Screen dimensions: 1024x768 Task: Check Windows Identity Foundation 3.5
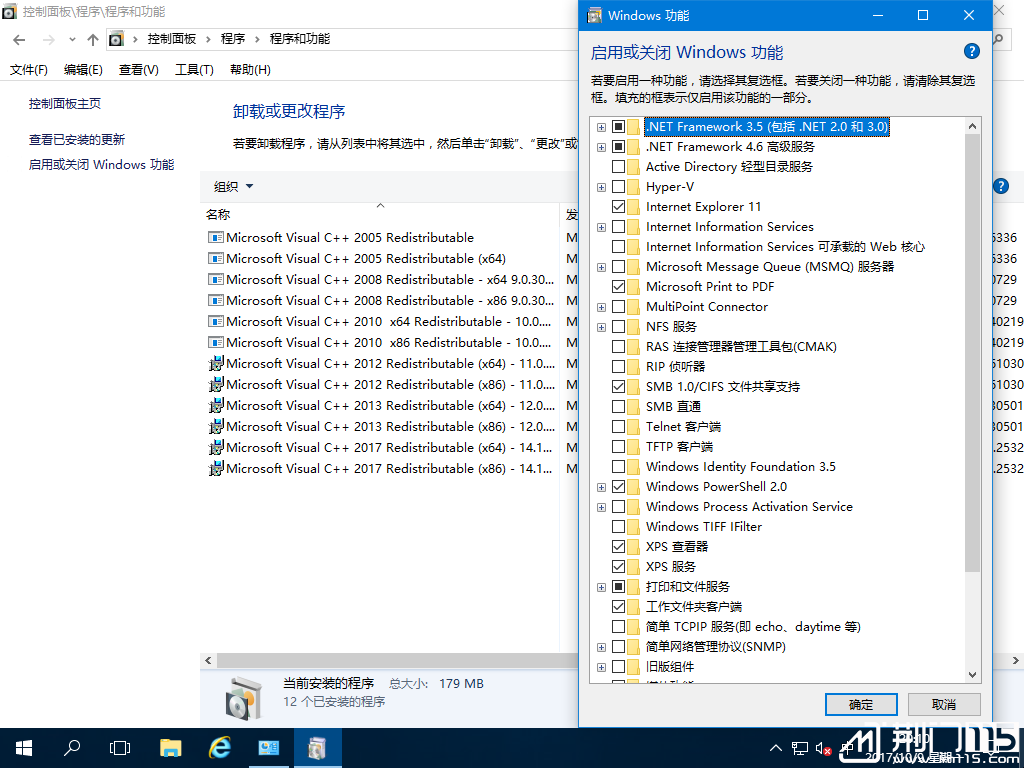click(x=618, y=466)
